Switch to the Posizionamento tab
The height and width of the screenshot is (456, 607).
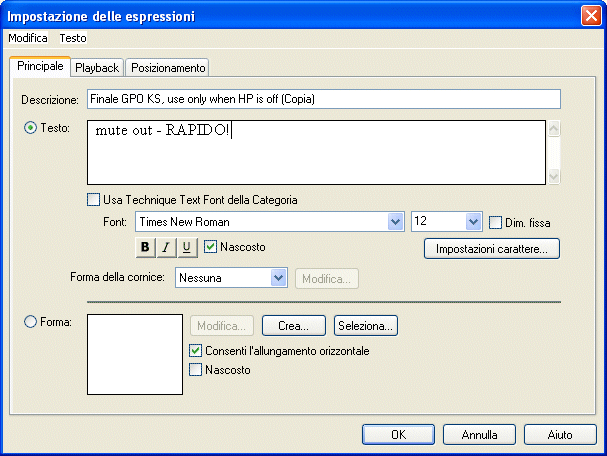point(168,68)
